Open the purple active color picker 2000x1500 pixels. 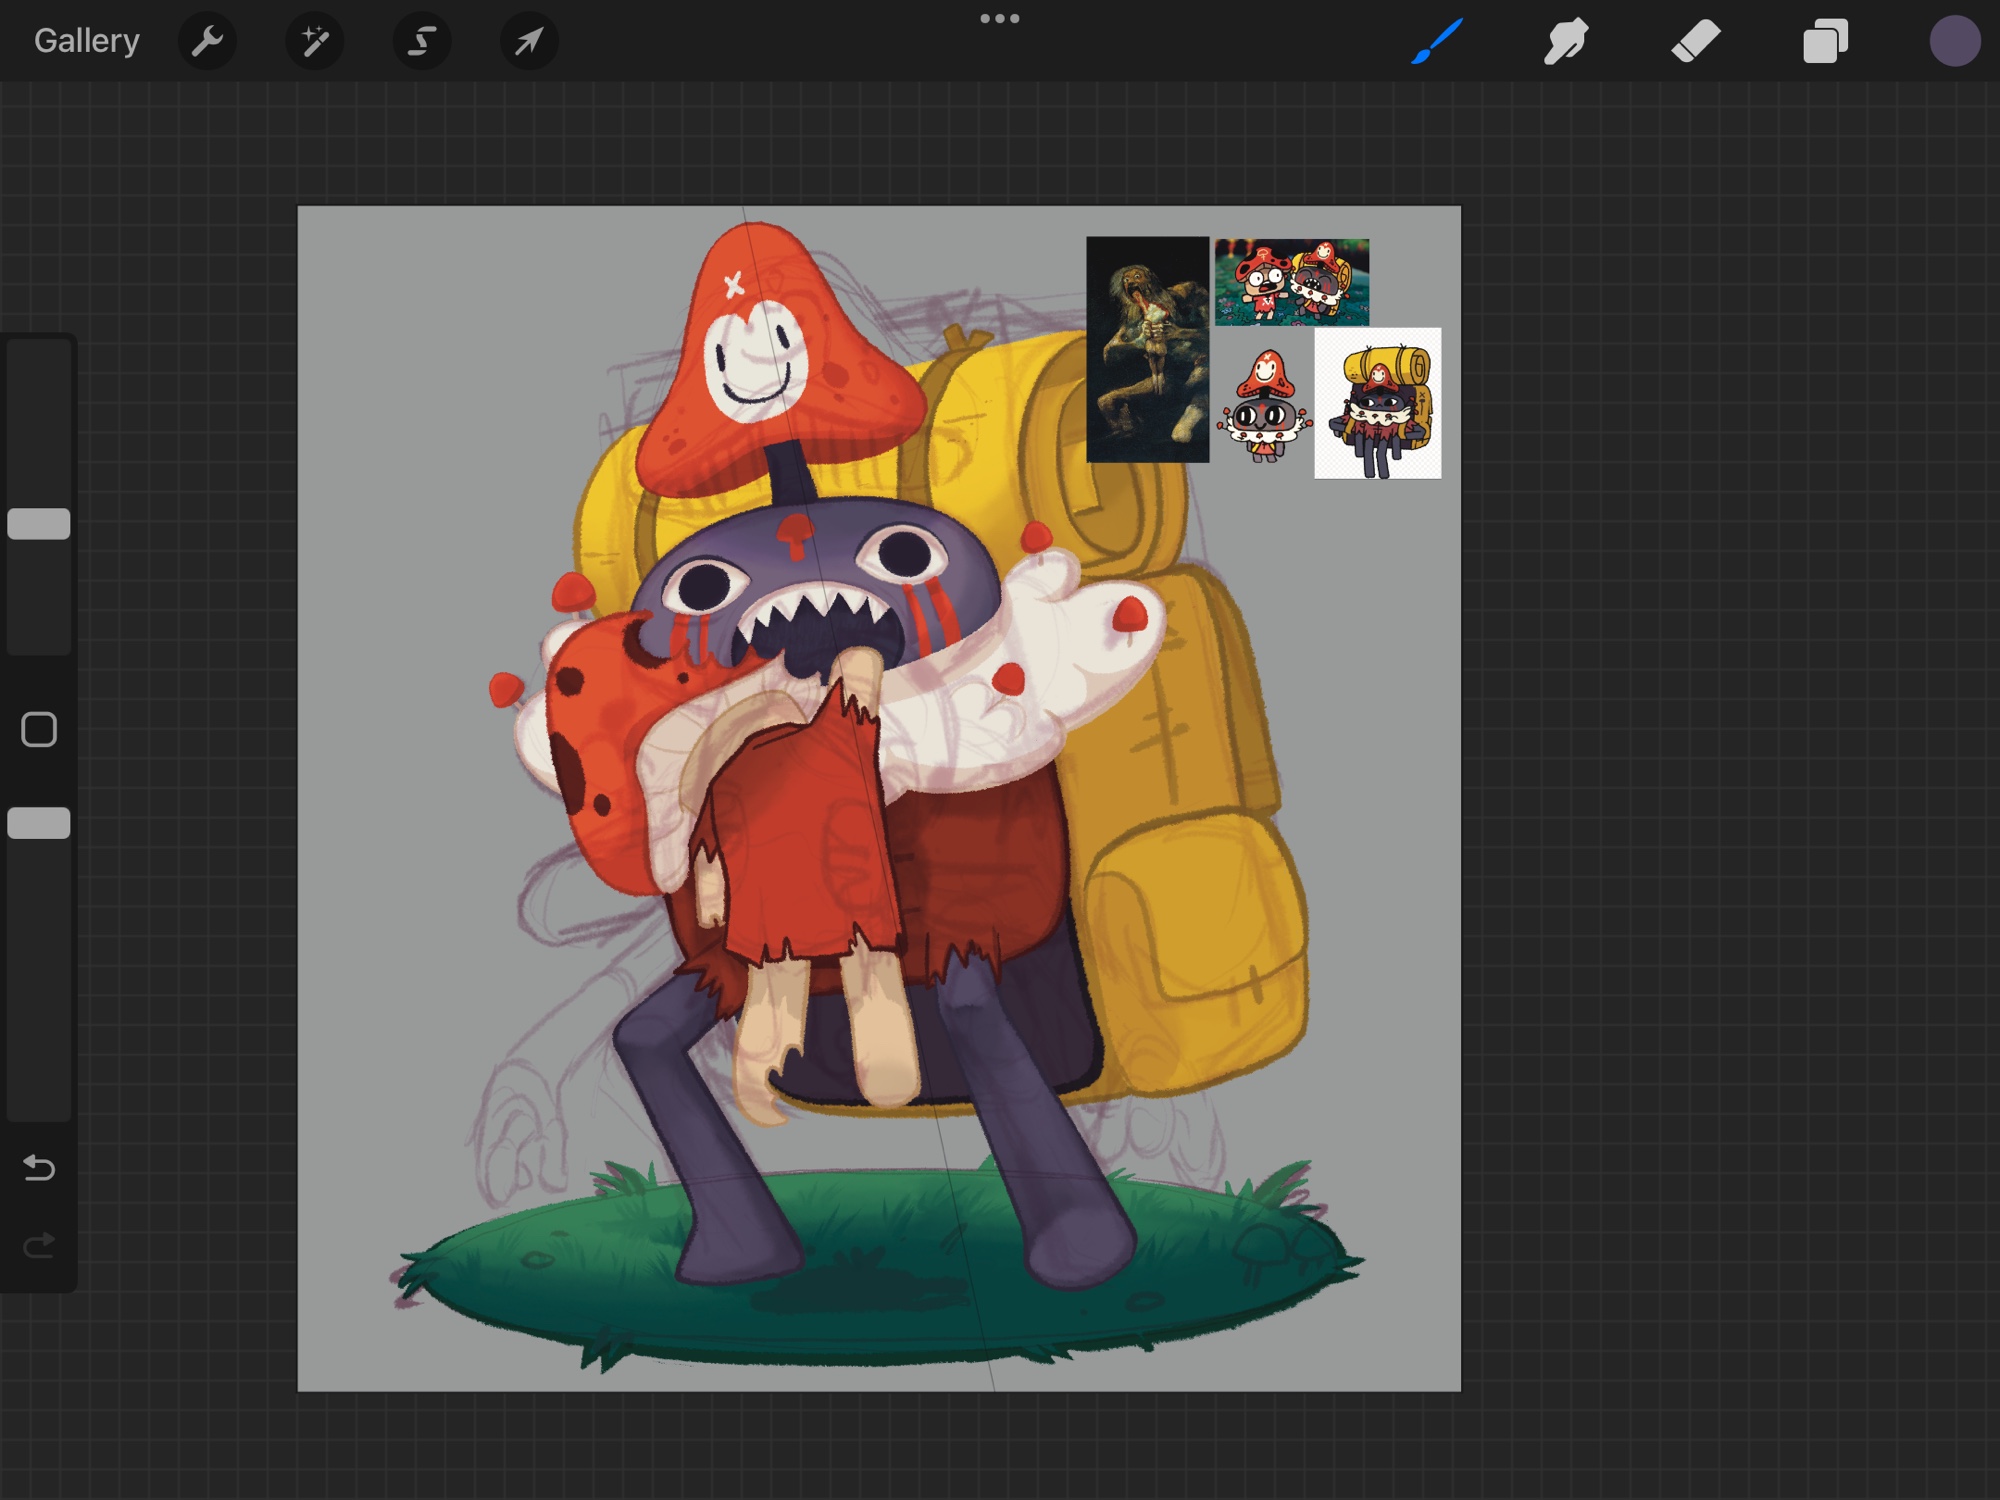1954,41
